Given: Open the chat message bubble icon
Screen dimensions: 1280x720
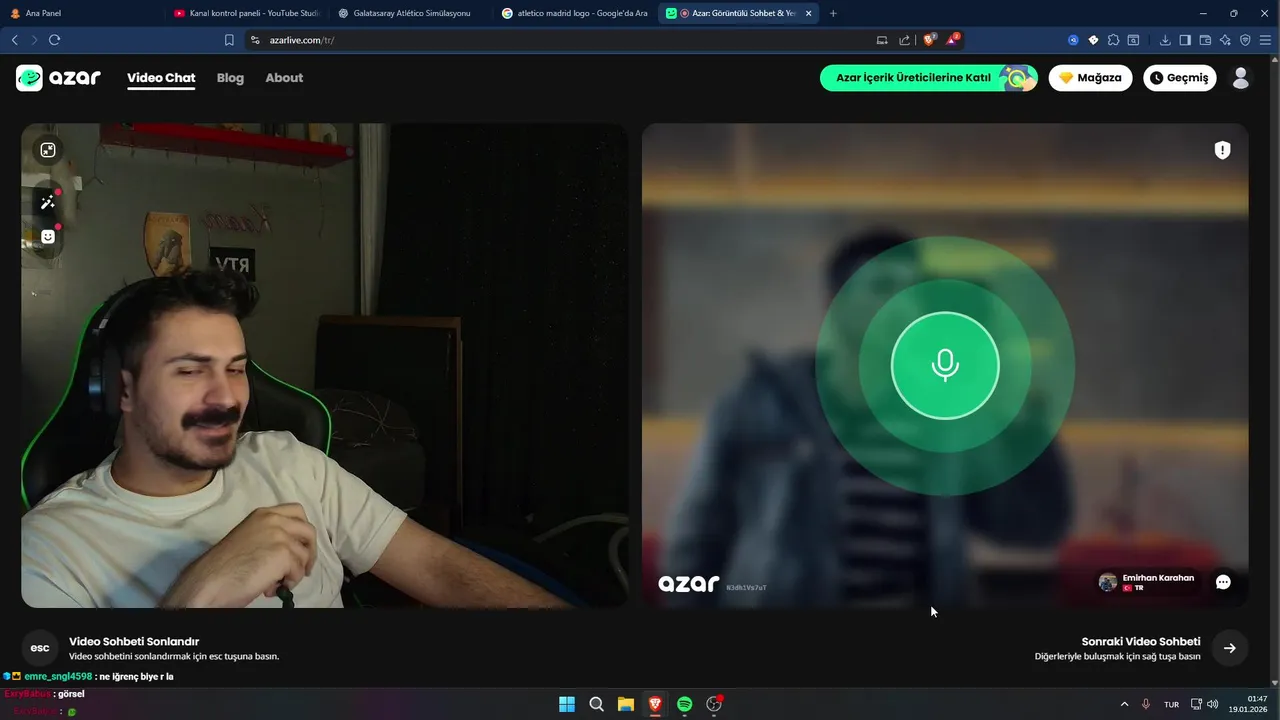Looking at the screenshot, I should pos(1223,582).
